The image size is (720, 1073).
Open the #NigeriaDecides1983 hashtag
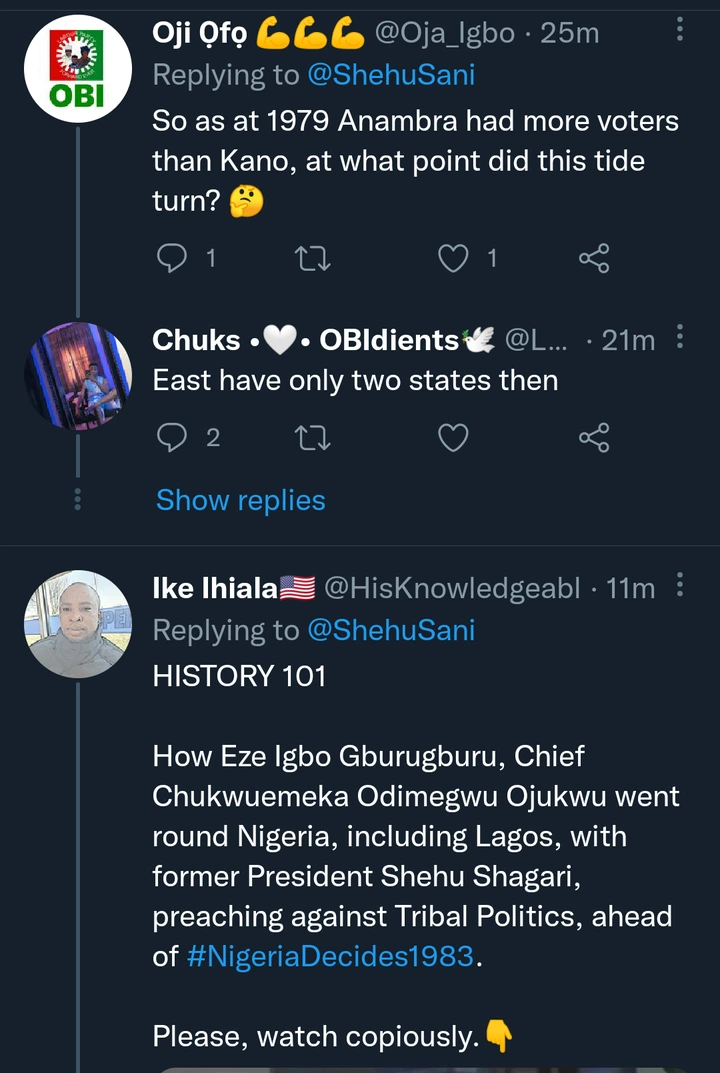pos(330,955)
